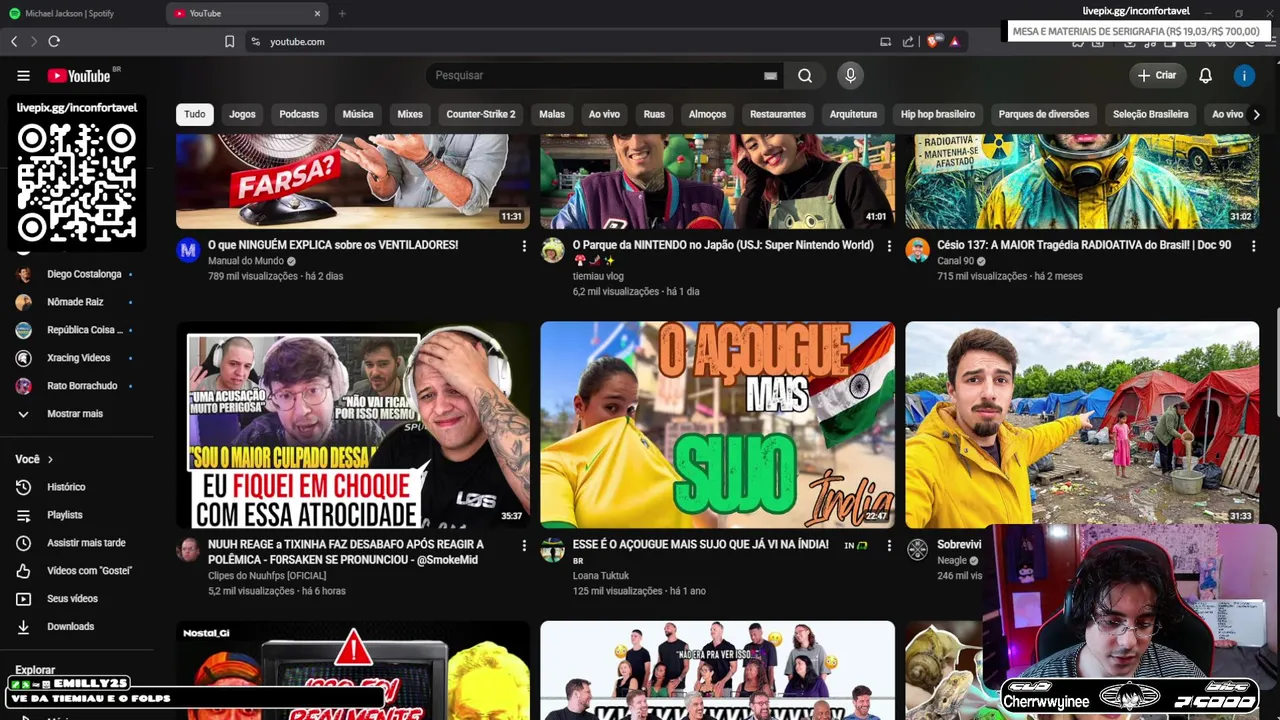Select the Arquitetura filter chip

click(853, 114)
